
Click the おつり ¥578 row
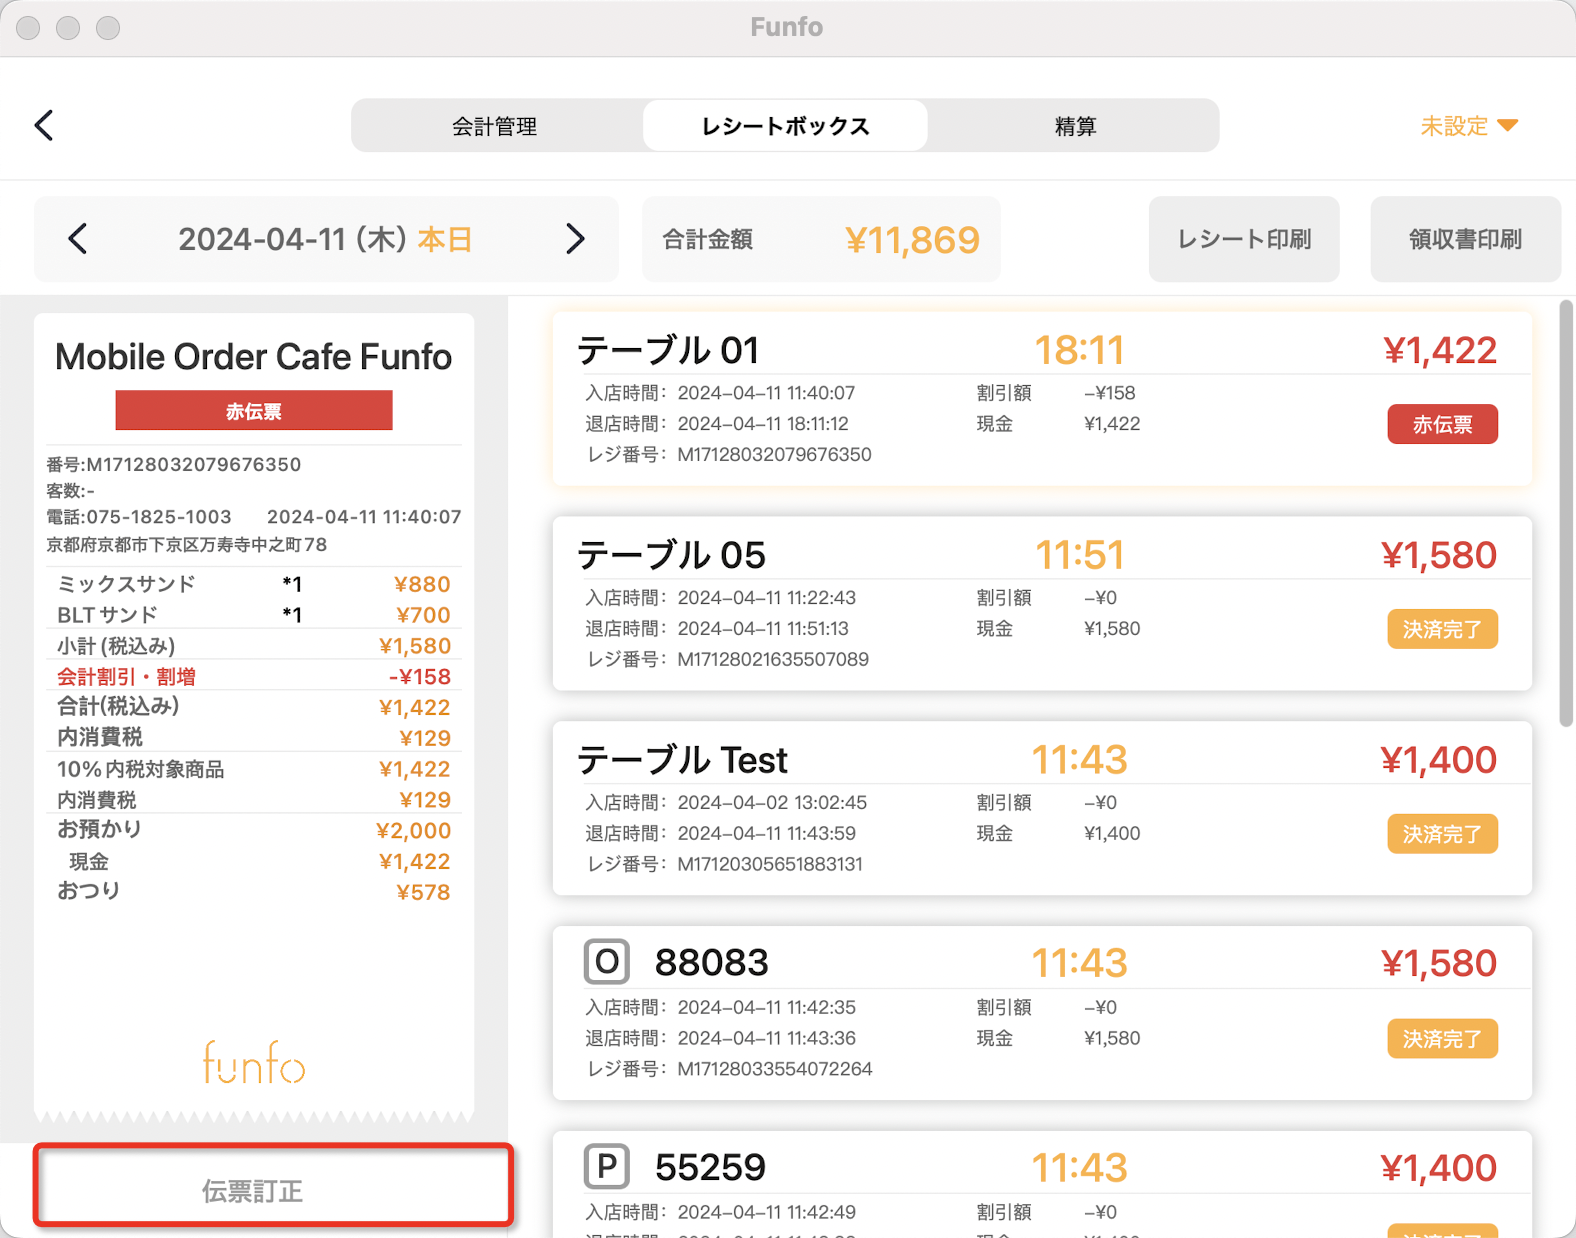coord(254,891)
